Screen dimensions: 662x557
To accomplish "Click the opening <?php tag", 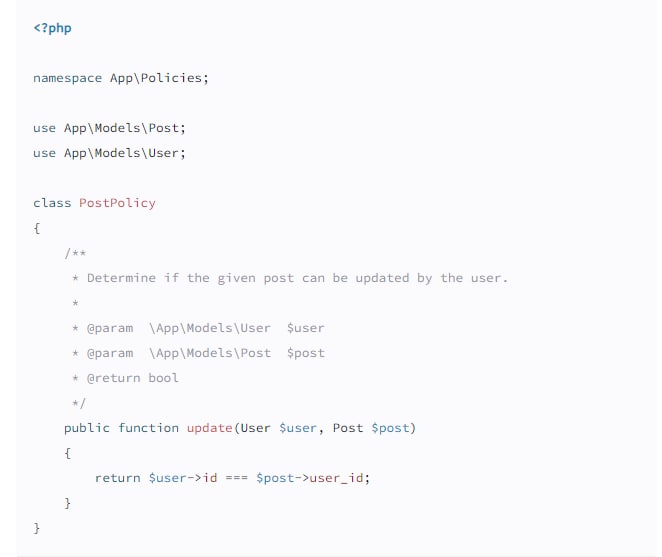I will point(52,28).
